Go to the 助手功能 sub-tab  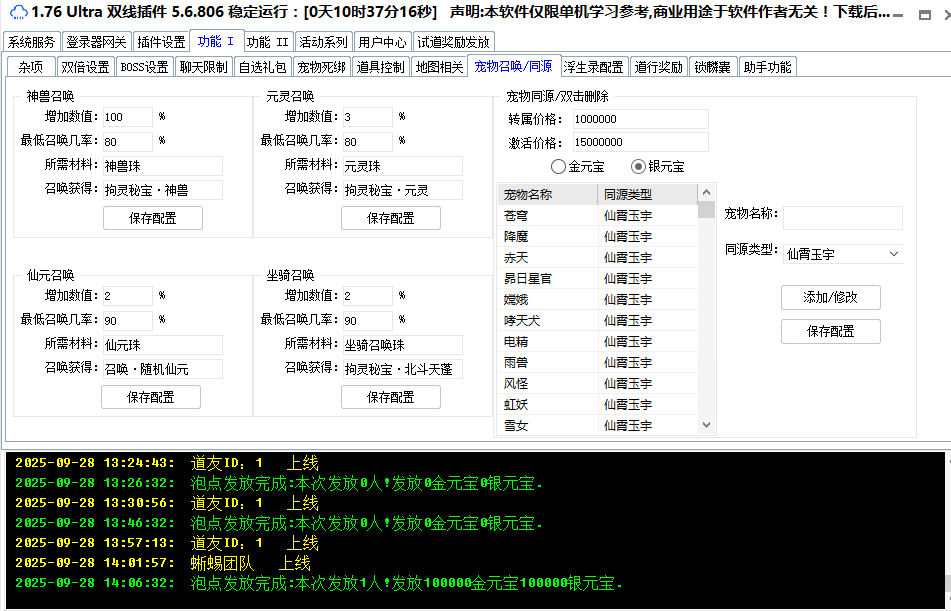pos(766,67)
